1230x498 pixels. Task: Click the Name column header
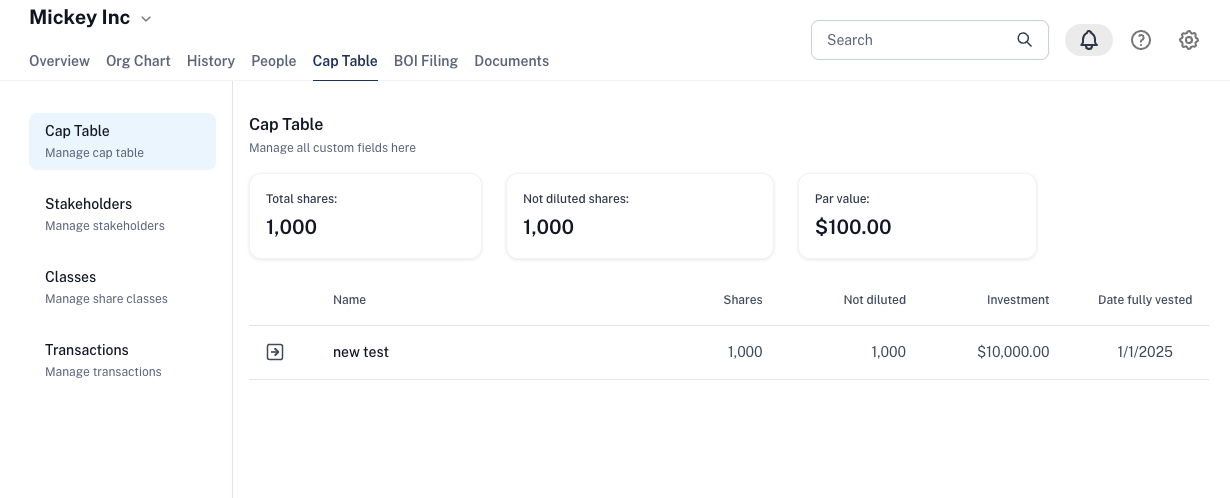pos(349,300)
